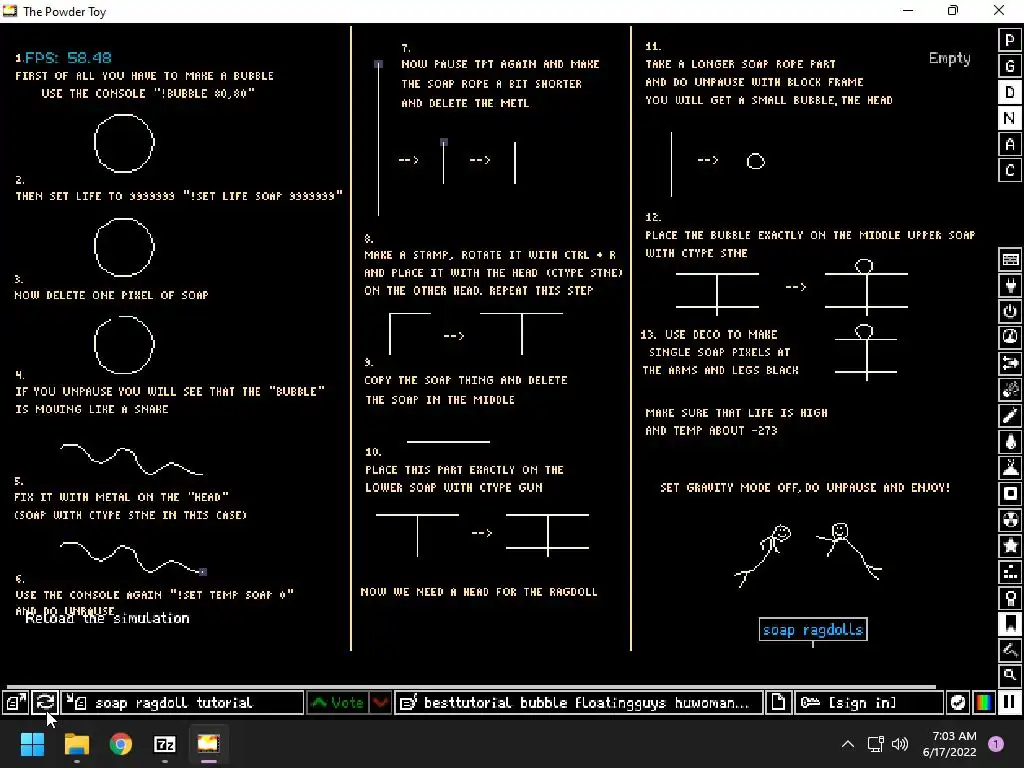Image resolution: width=1024 pixels, height=768 pixels.
Task: Open the Force elements menu (arrows icon)
Action: [1010, 364]
